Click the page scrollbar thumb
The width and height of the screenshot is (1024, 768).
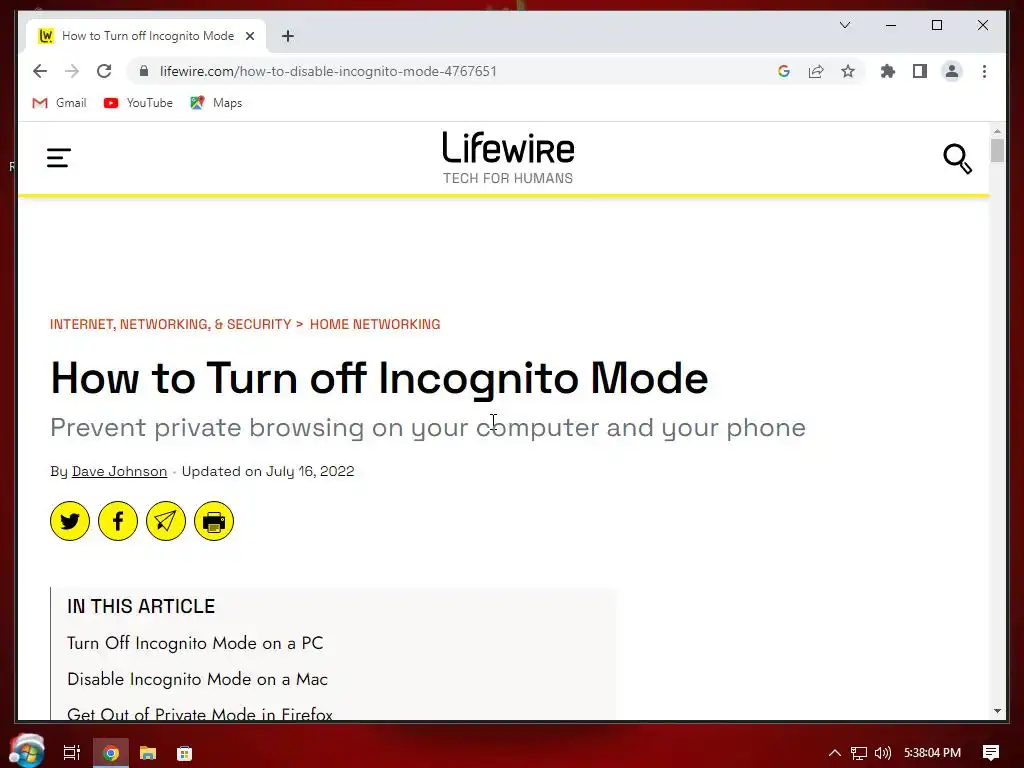tap(997, 150)
